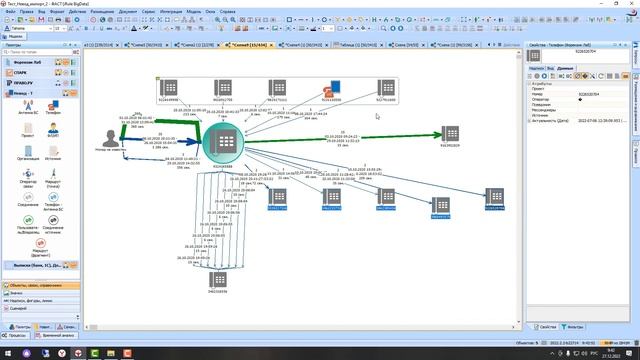Click the globe icon in main toolbar

[102, 20]
